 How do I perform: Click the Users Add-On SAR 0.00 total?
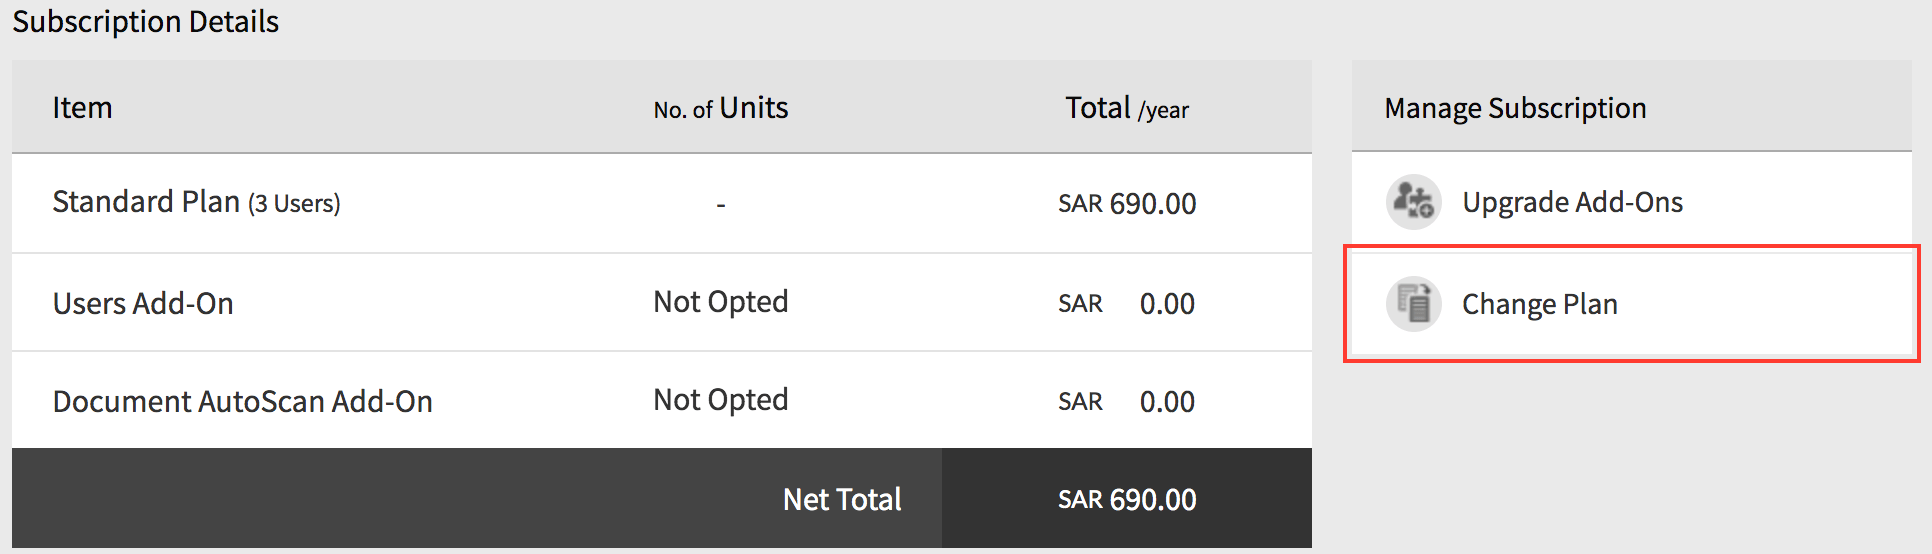(x=1127, y=303)
